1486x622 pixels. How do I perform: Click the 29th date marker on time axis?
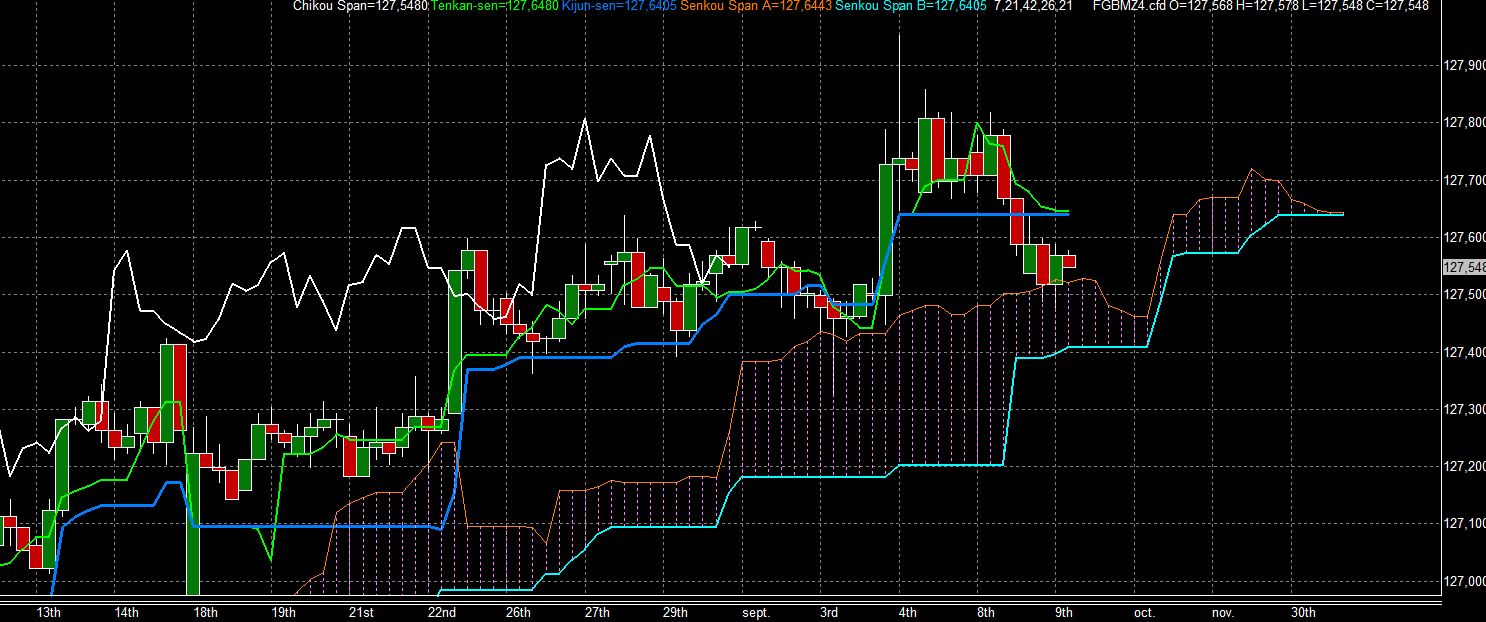(x=675, y=612)
